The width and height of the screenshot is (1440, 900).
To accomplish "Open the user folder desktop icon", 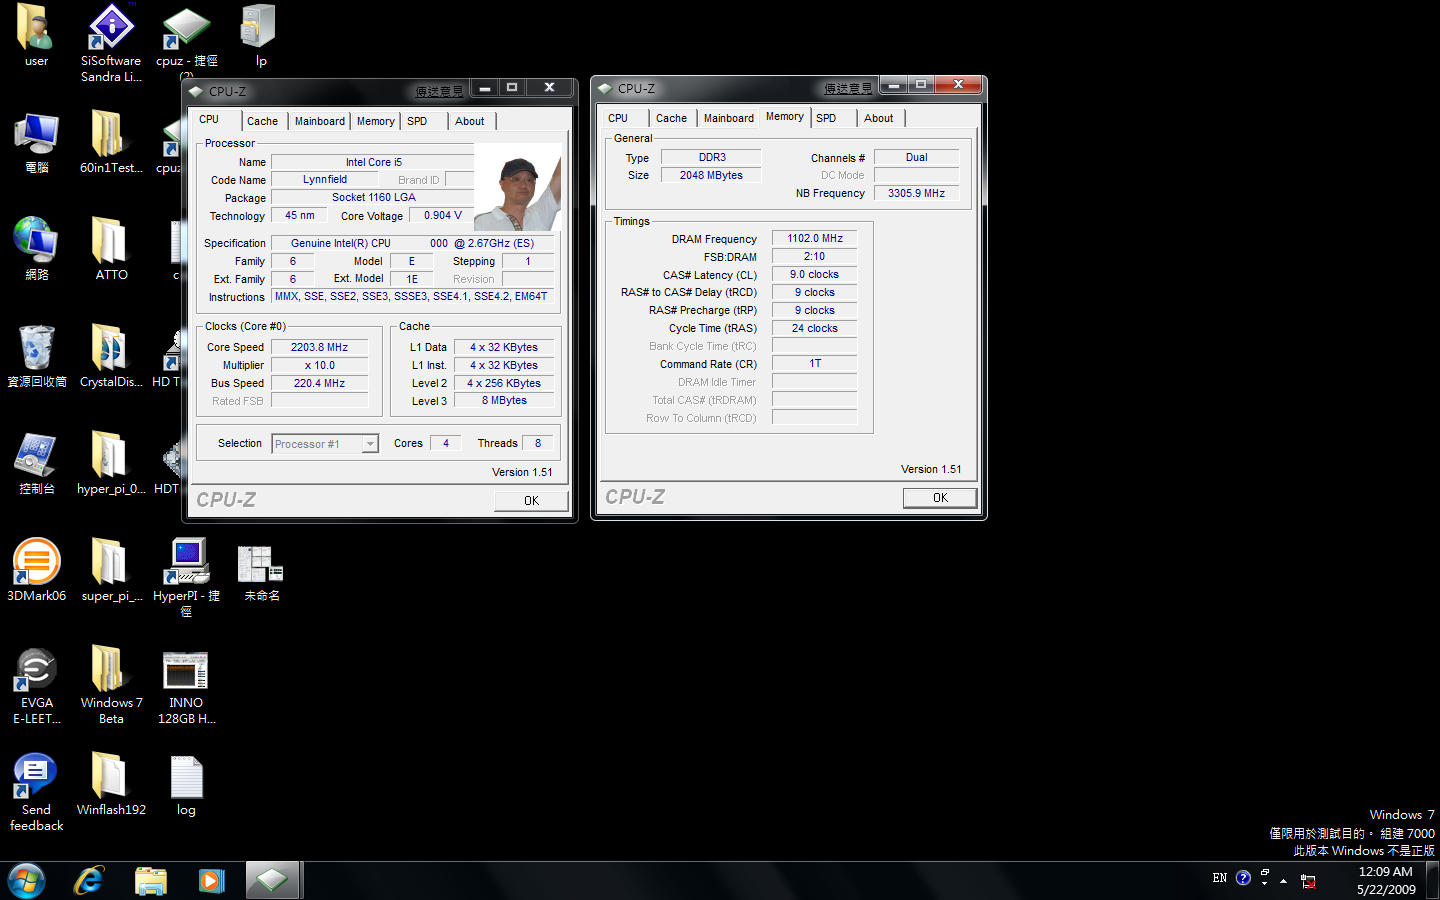I will [36, 35].
